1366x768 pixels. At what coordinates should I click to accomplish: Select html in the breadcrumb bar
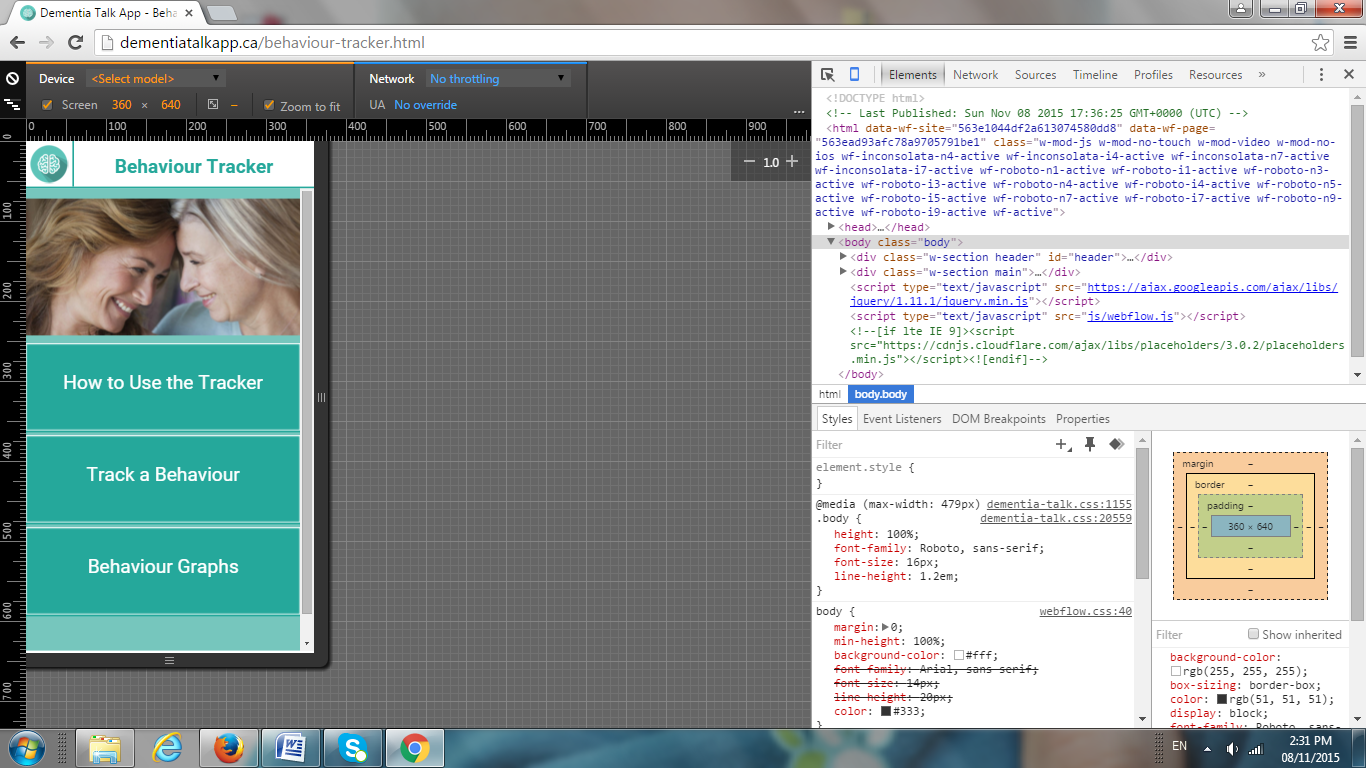pyautogui.click(x=830, y=395)
